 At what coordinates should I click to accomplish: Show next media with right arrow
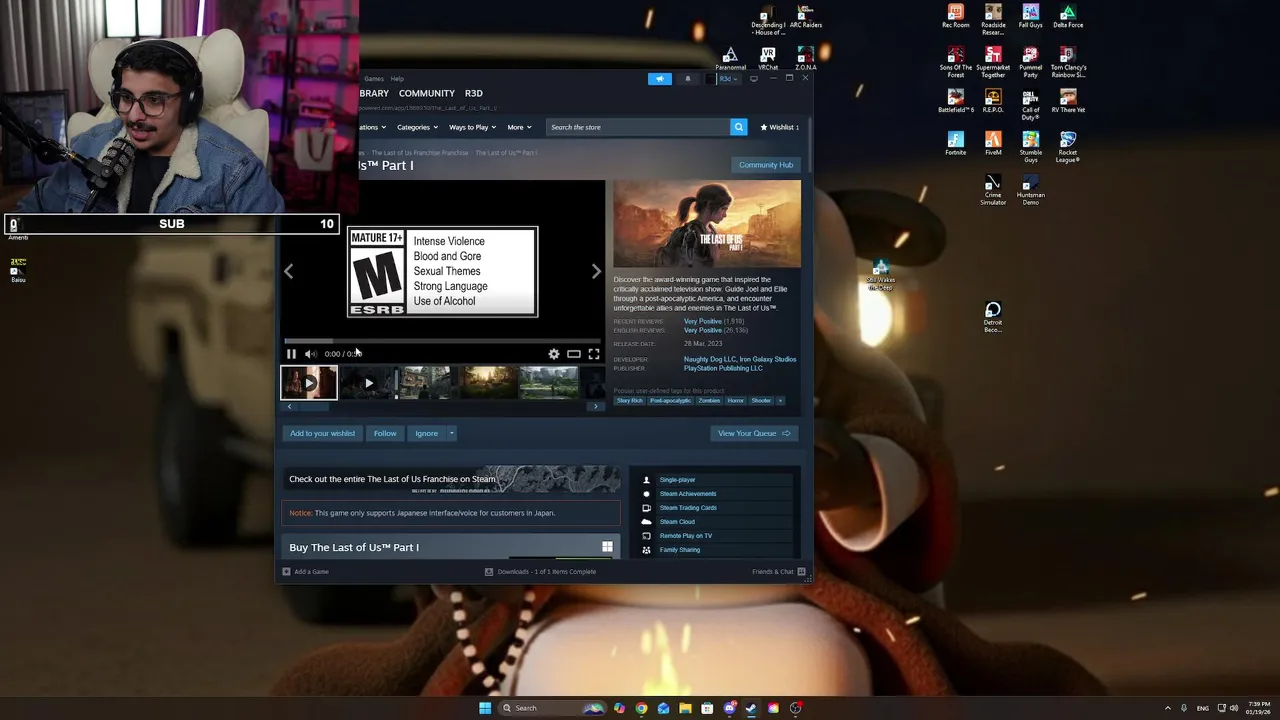pyautogui.click(x=596, y=271)
